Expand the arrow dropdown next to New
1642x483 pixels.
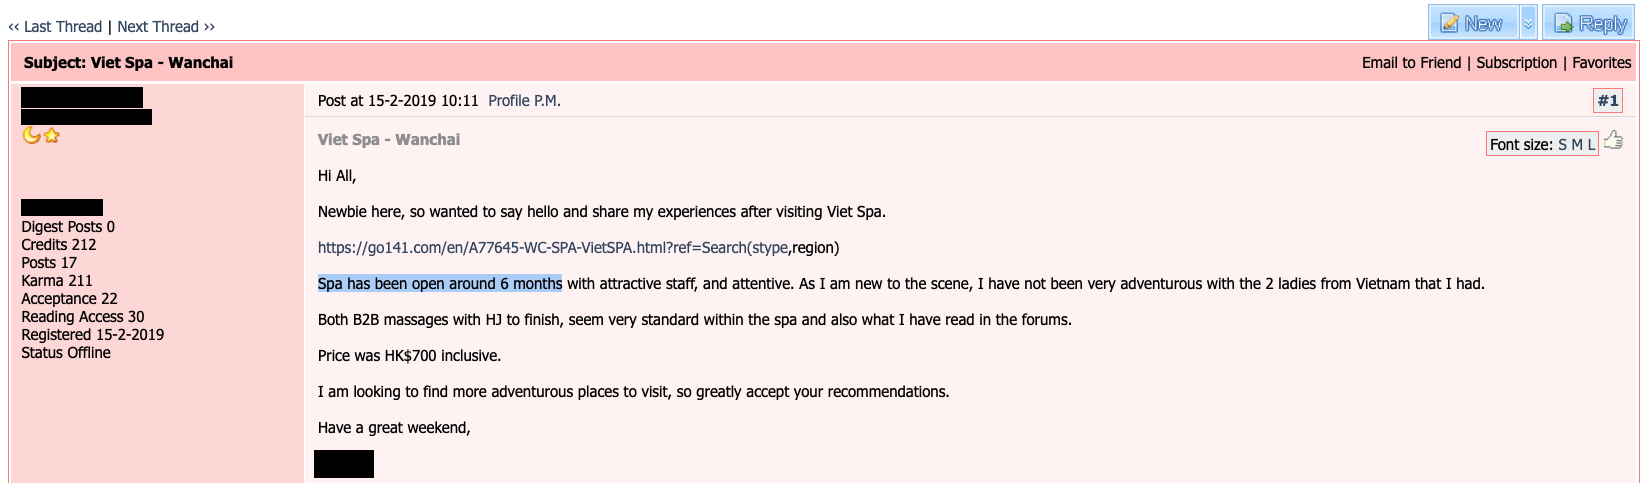[1528, 23]
